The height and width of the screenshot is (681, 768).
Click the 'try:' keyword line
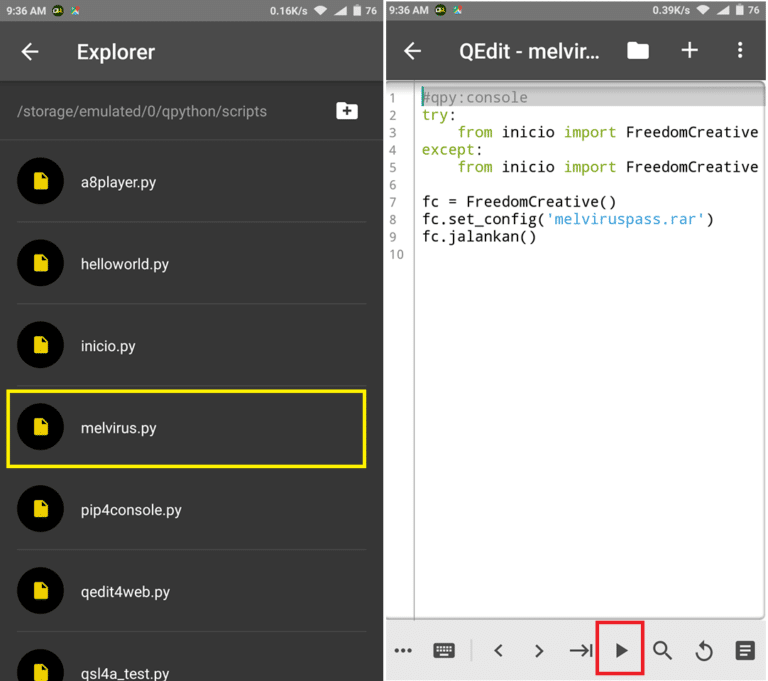[x=439, y=115]
